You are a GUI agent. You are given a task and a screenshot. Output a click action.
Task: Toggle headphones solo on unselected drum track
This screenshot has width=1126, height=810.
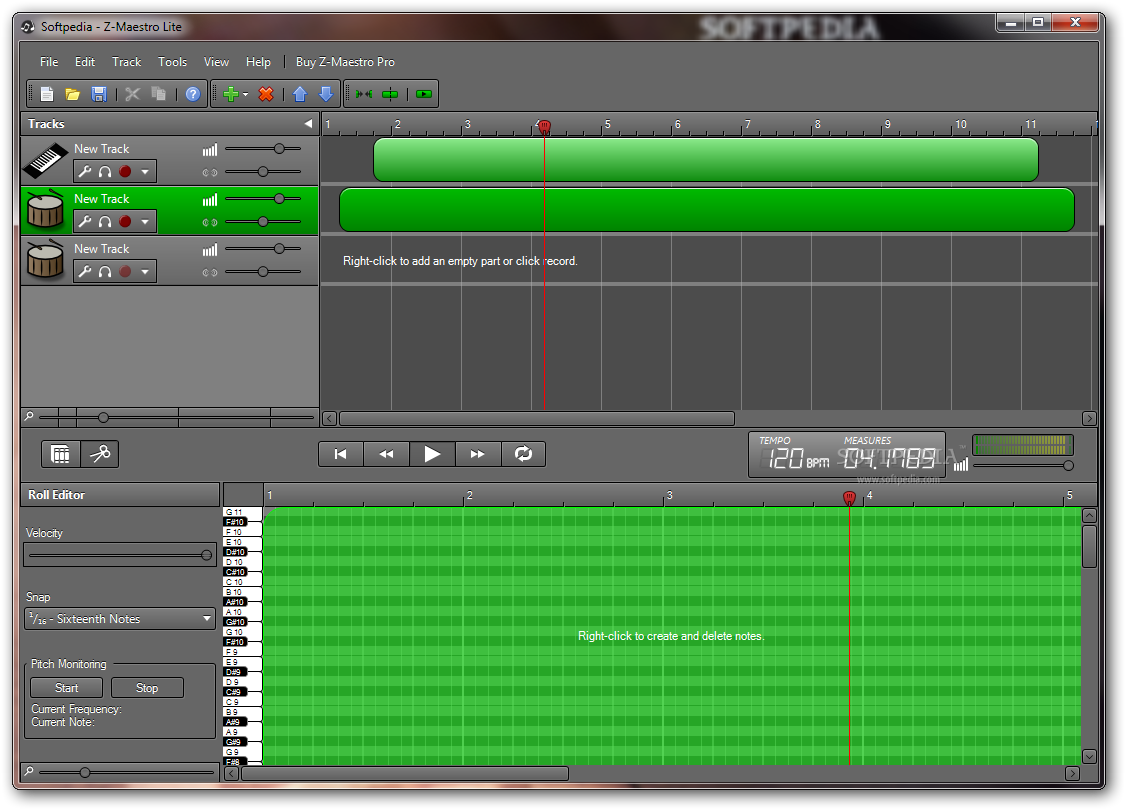pyautogui.click(x=105, y=271)
